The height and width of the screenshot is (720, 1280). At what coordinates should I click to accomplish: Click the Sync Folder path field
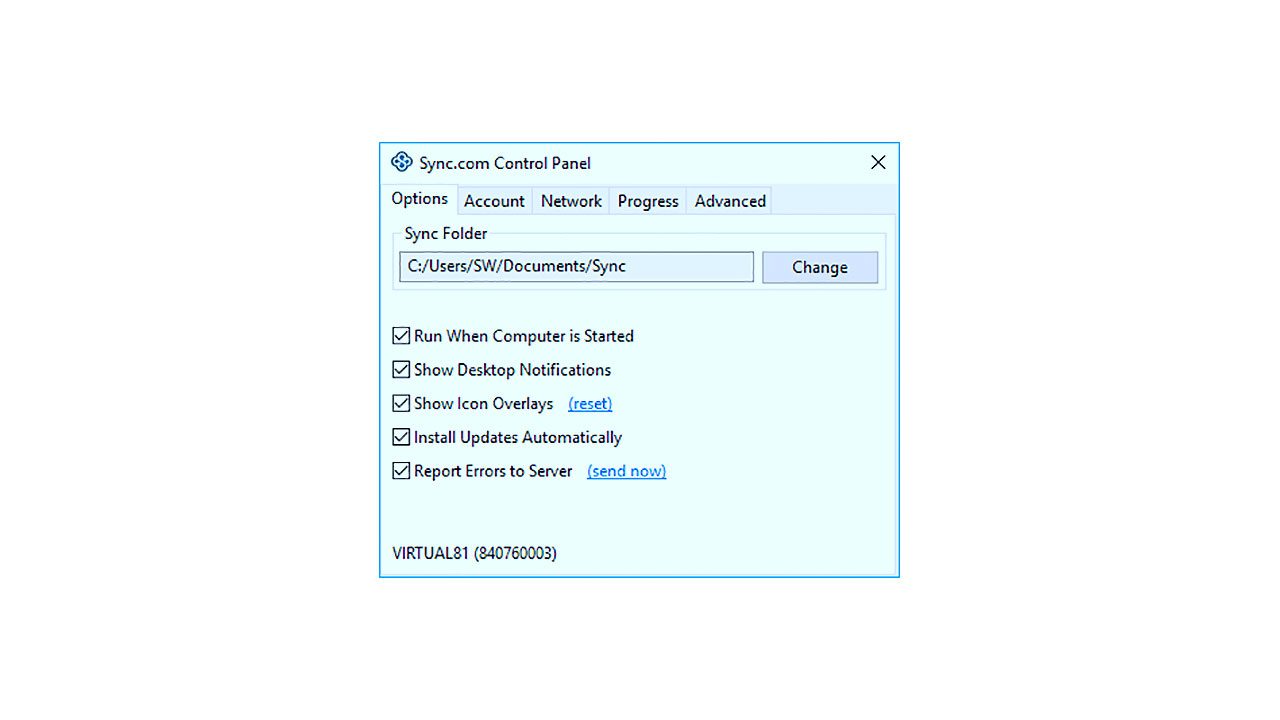(577, 267)
